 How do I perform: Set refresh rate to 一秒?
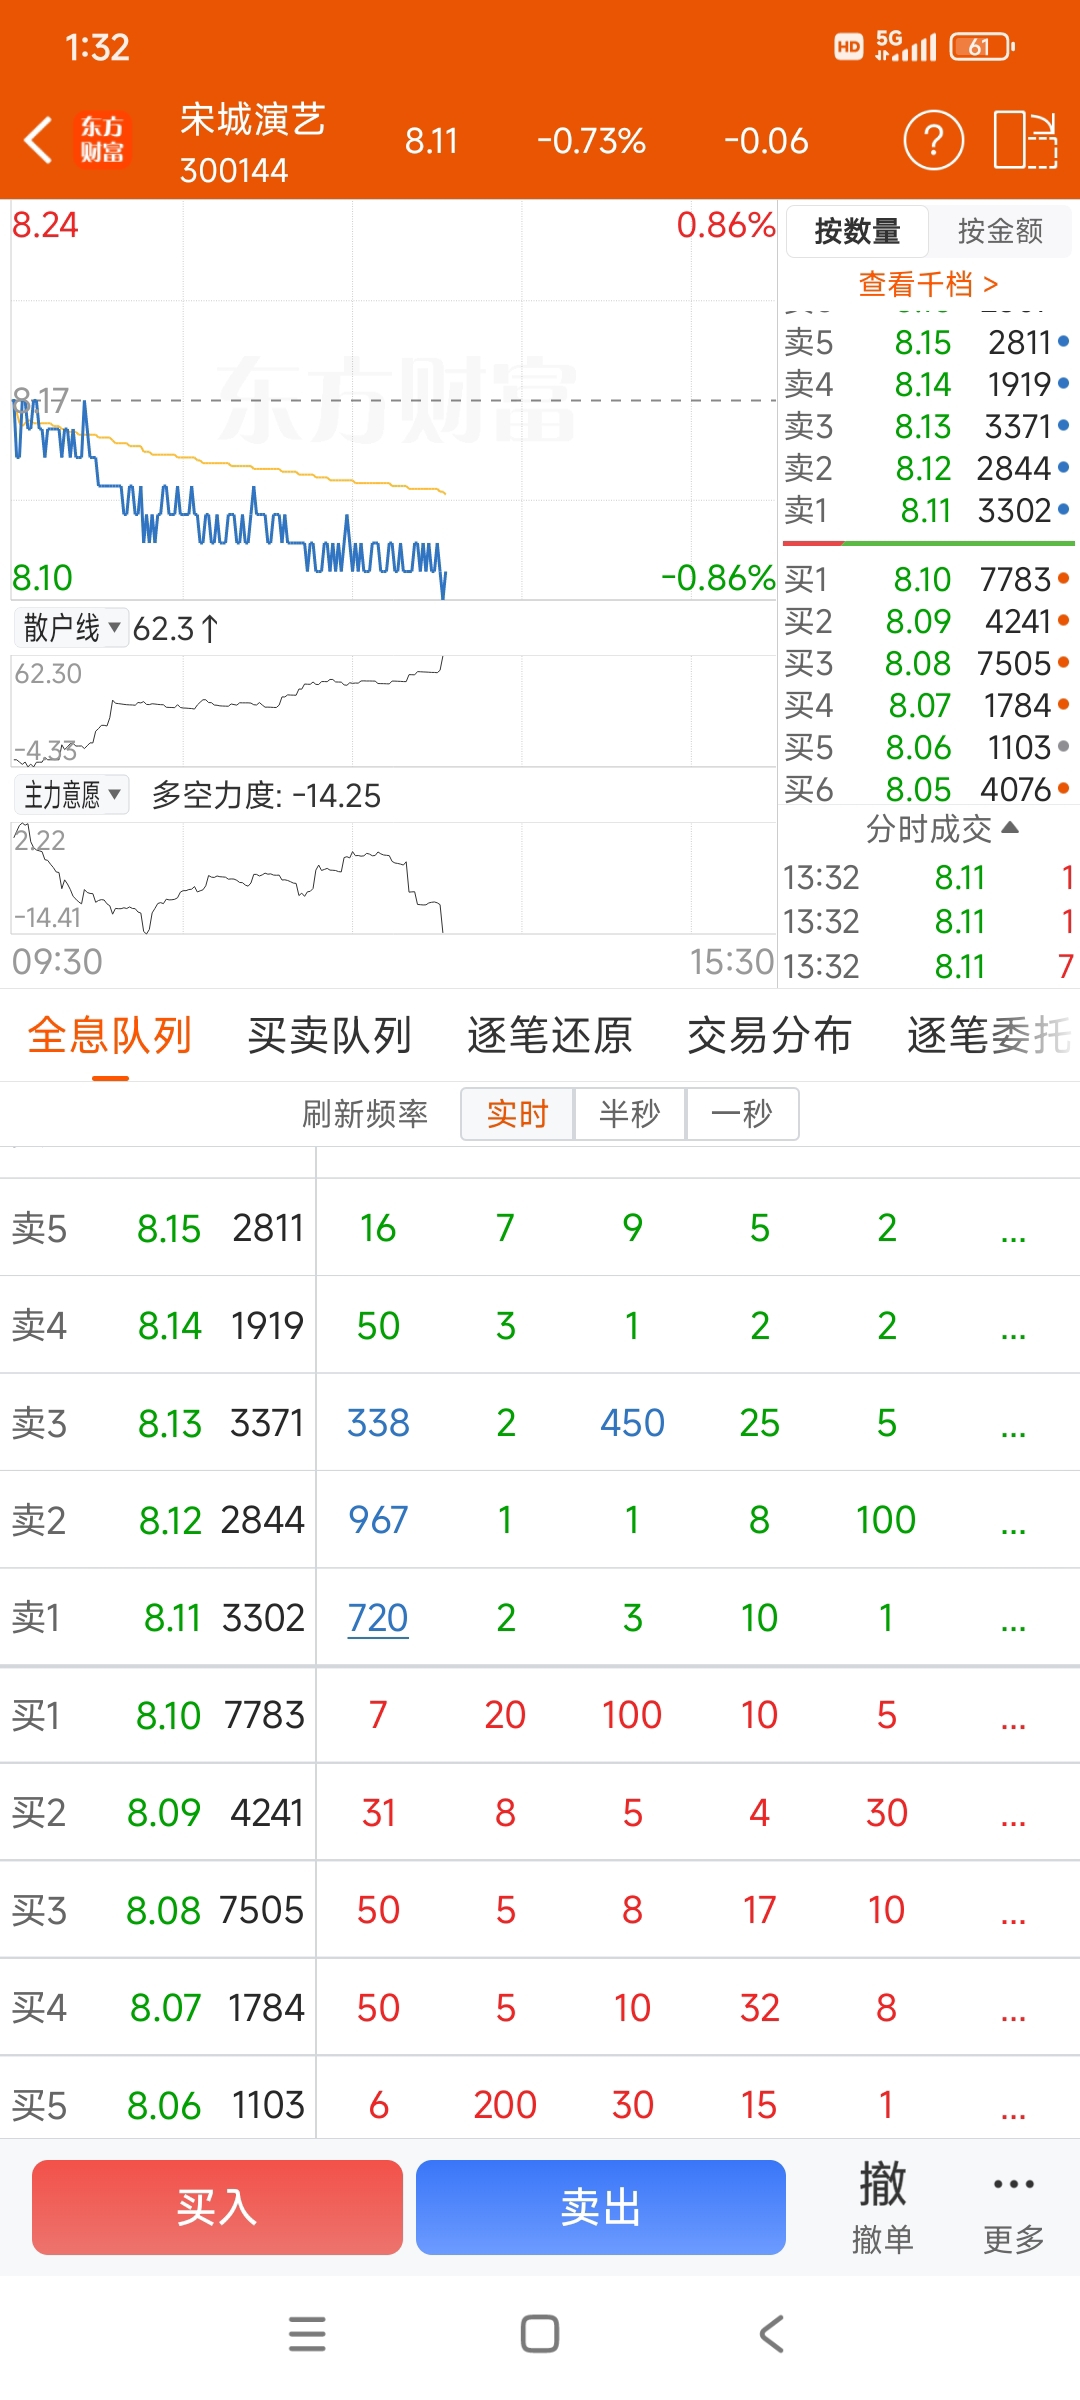(x=742, y=1113)
